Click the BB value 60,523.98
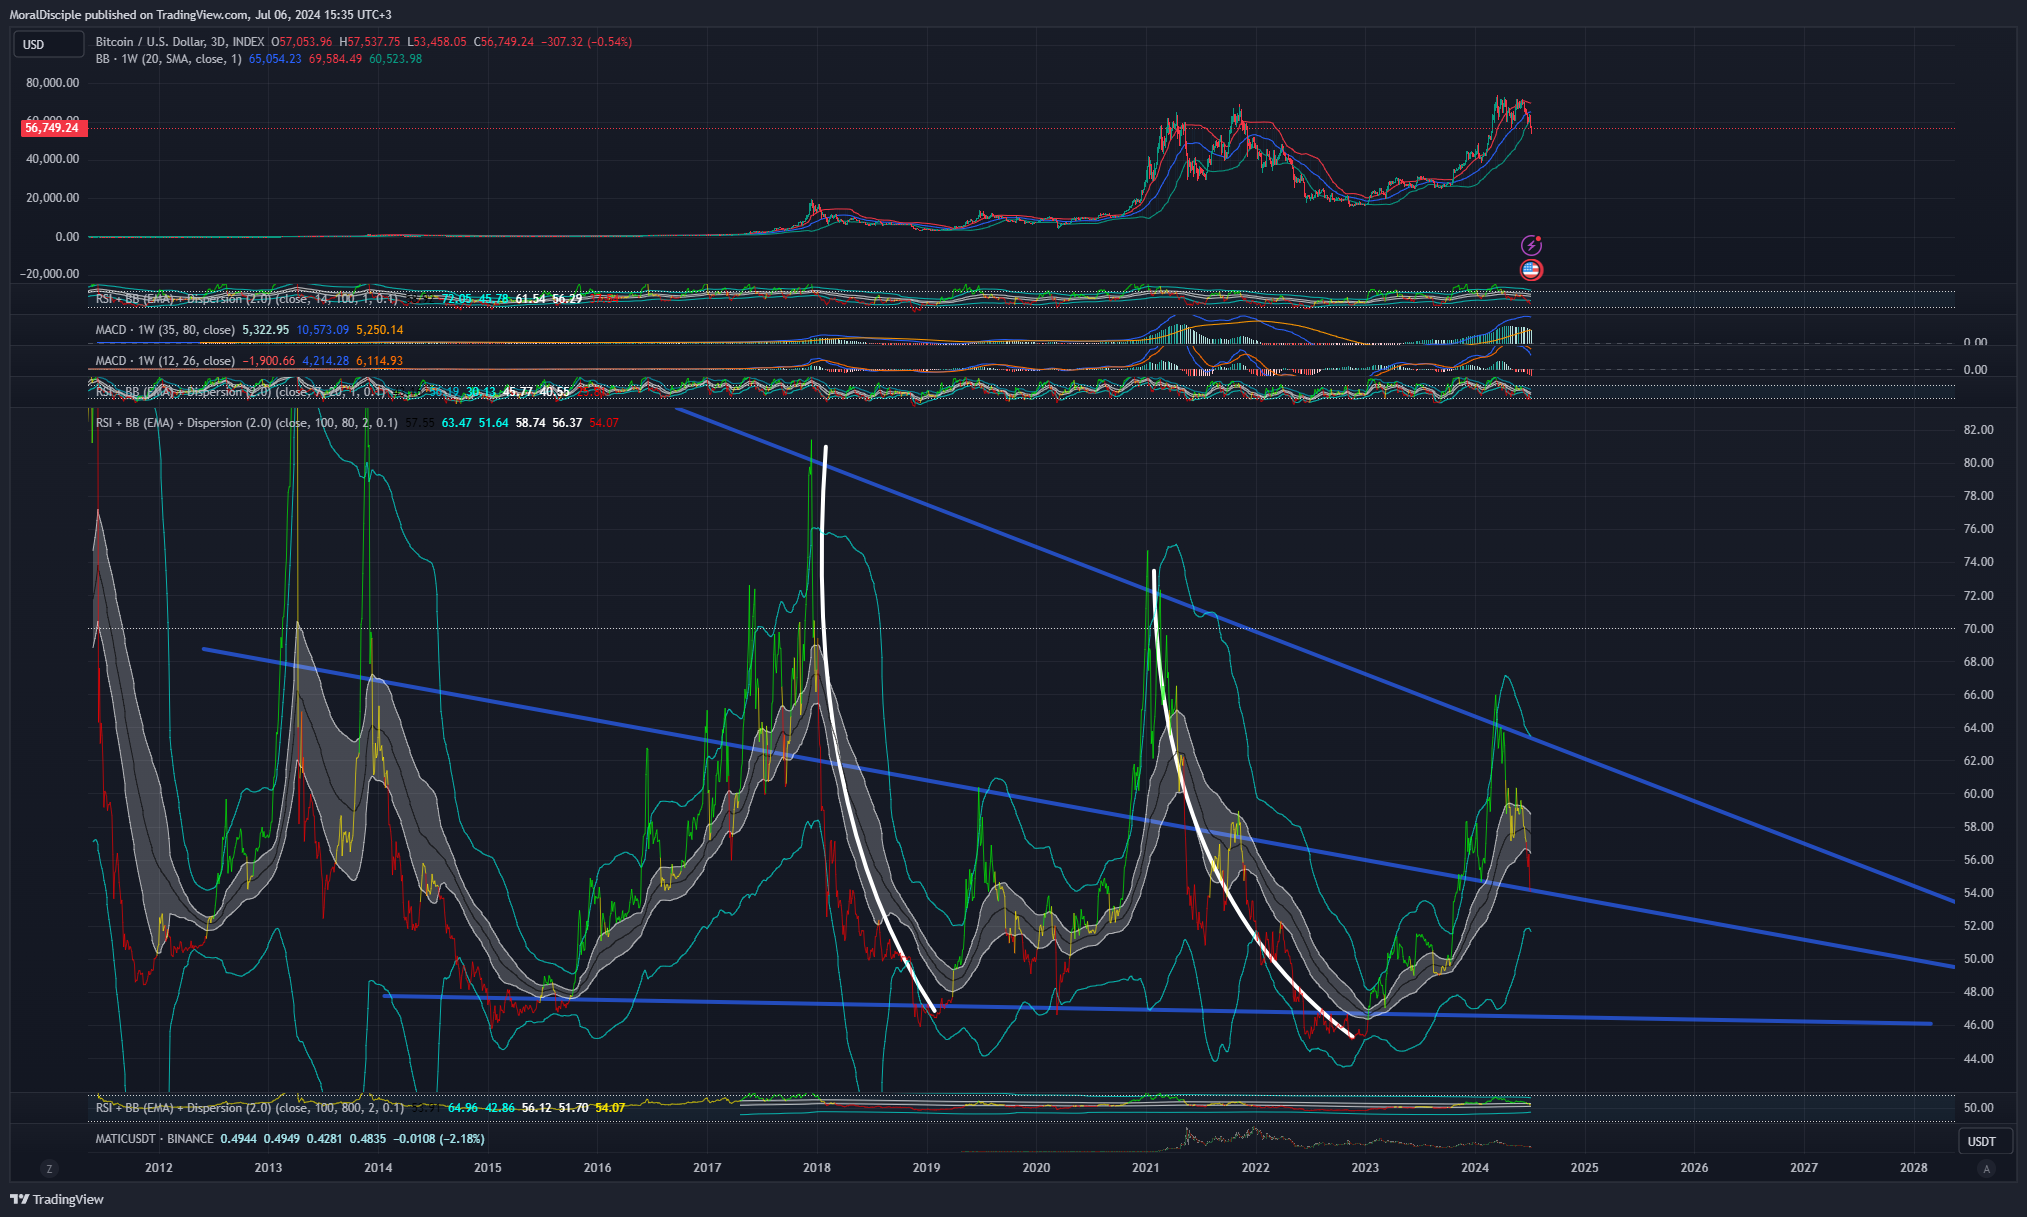2027x1217 pixels. (395, 59)
